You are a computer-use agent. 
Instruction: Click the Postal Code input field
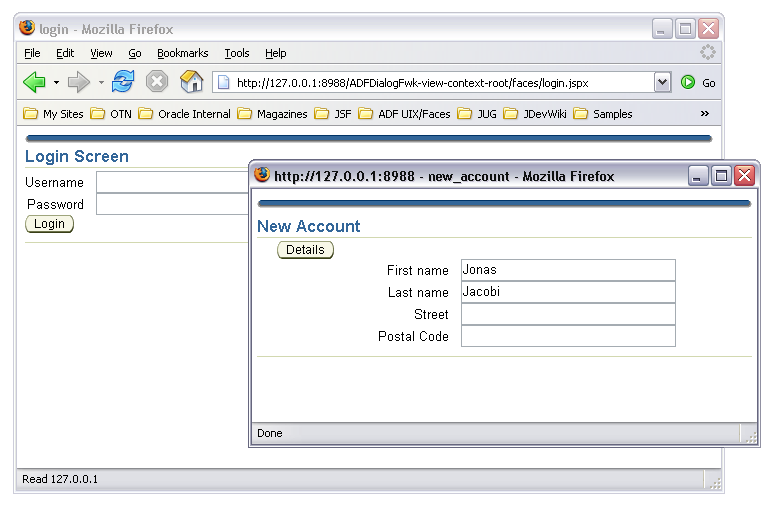568,336
